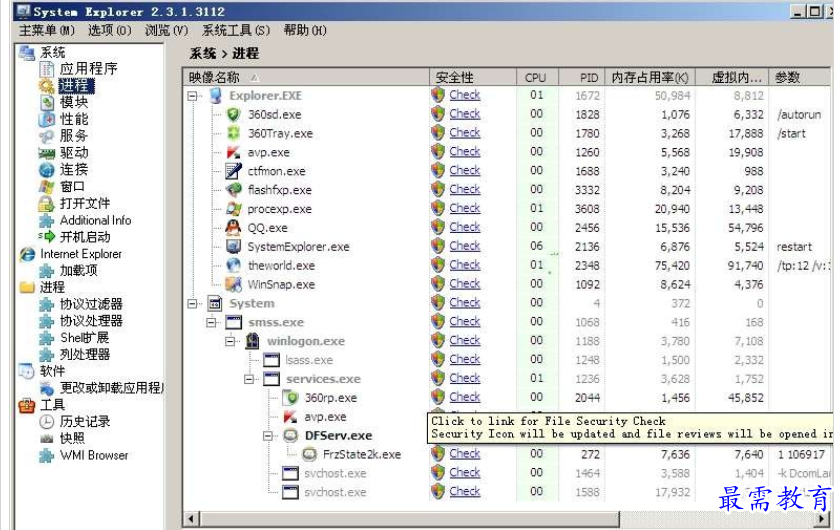Click the QQ.exe penguin icon
This screenshot has width=840, height=530.
click(233, 228)
